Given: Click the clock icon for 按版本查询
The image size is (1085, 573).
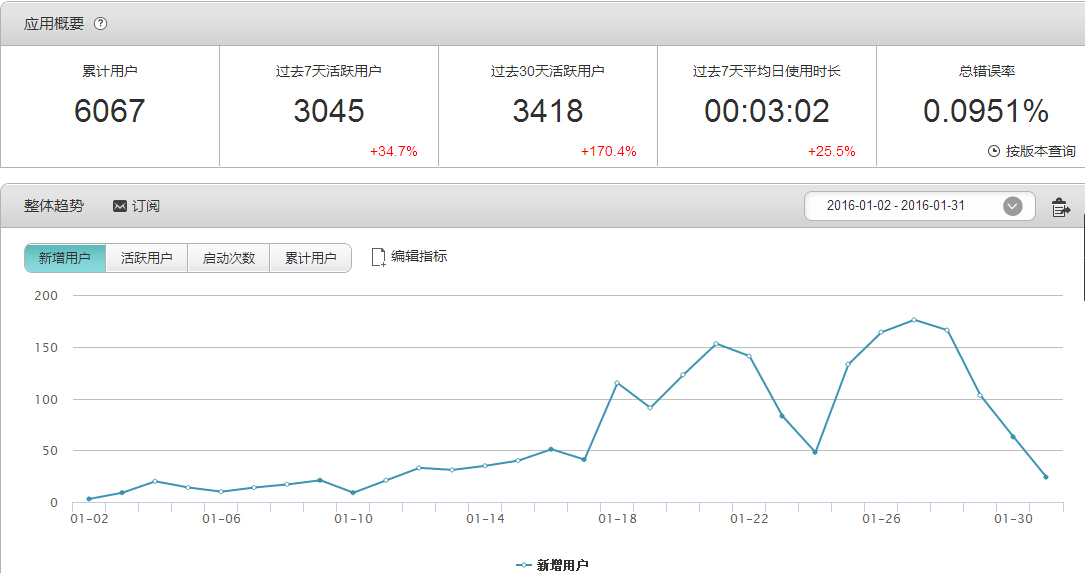Looking at the screenshot, I should click(993, 151).
